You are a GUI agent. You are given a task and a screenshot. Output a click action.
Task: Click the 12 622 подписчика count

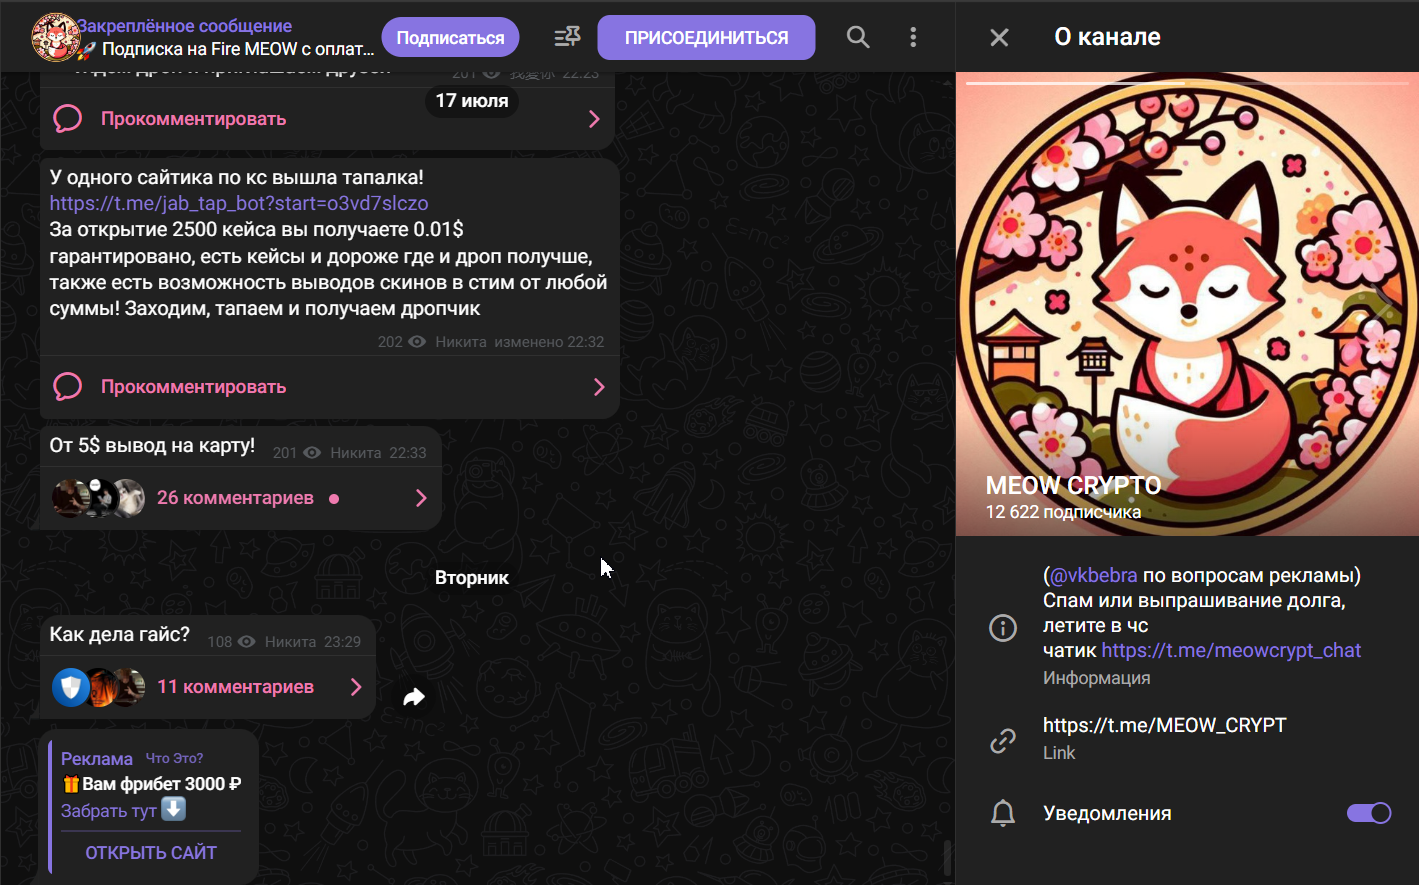(1063, 512)
